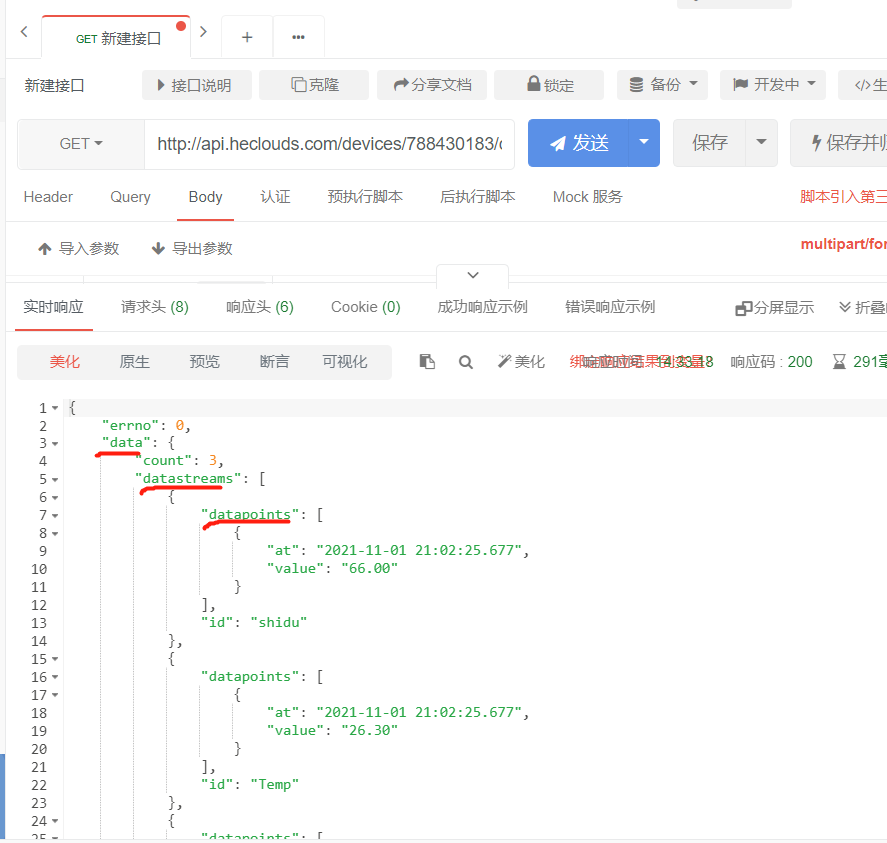Select the 可视化 visualize mode
Image resolution: width=887 pixels, height=843 pixels.
(345, 362)
